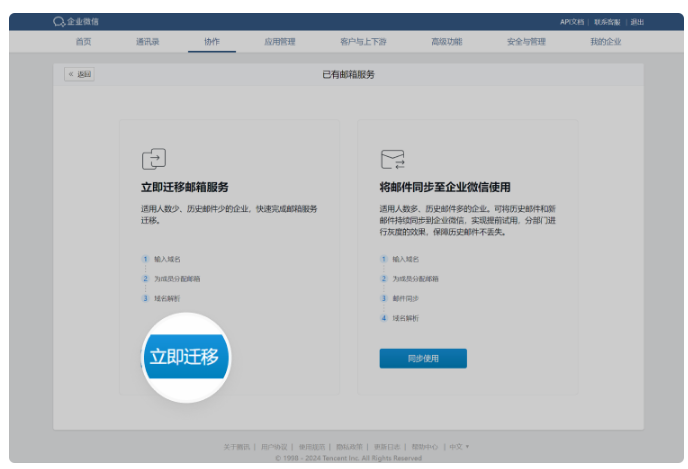
Task: Open the 首页 tab
Action: [83, 42]
